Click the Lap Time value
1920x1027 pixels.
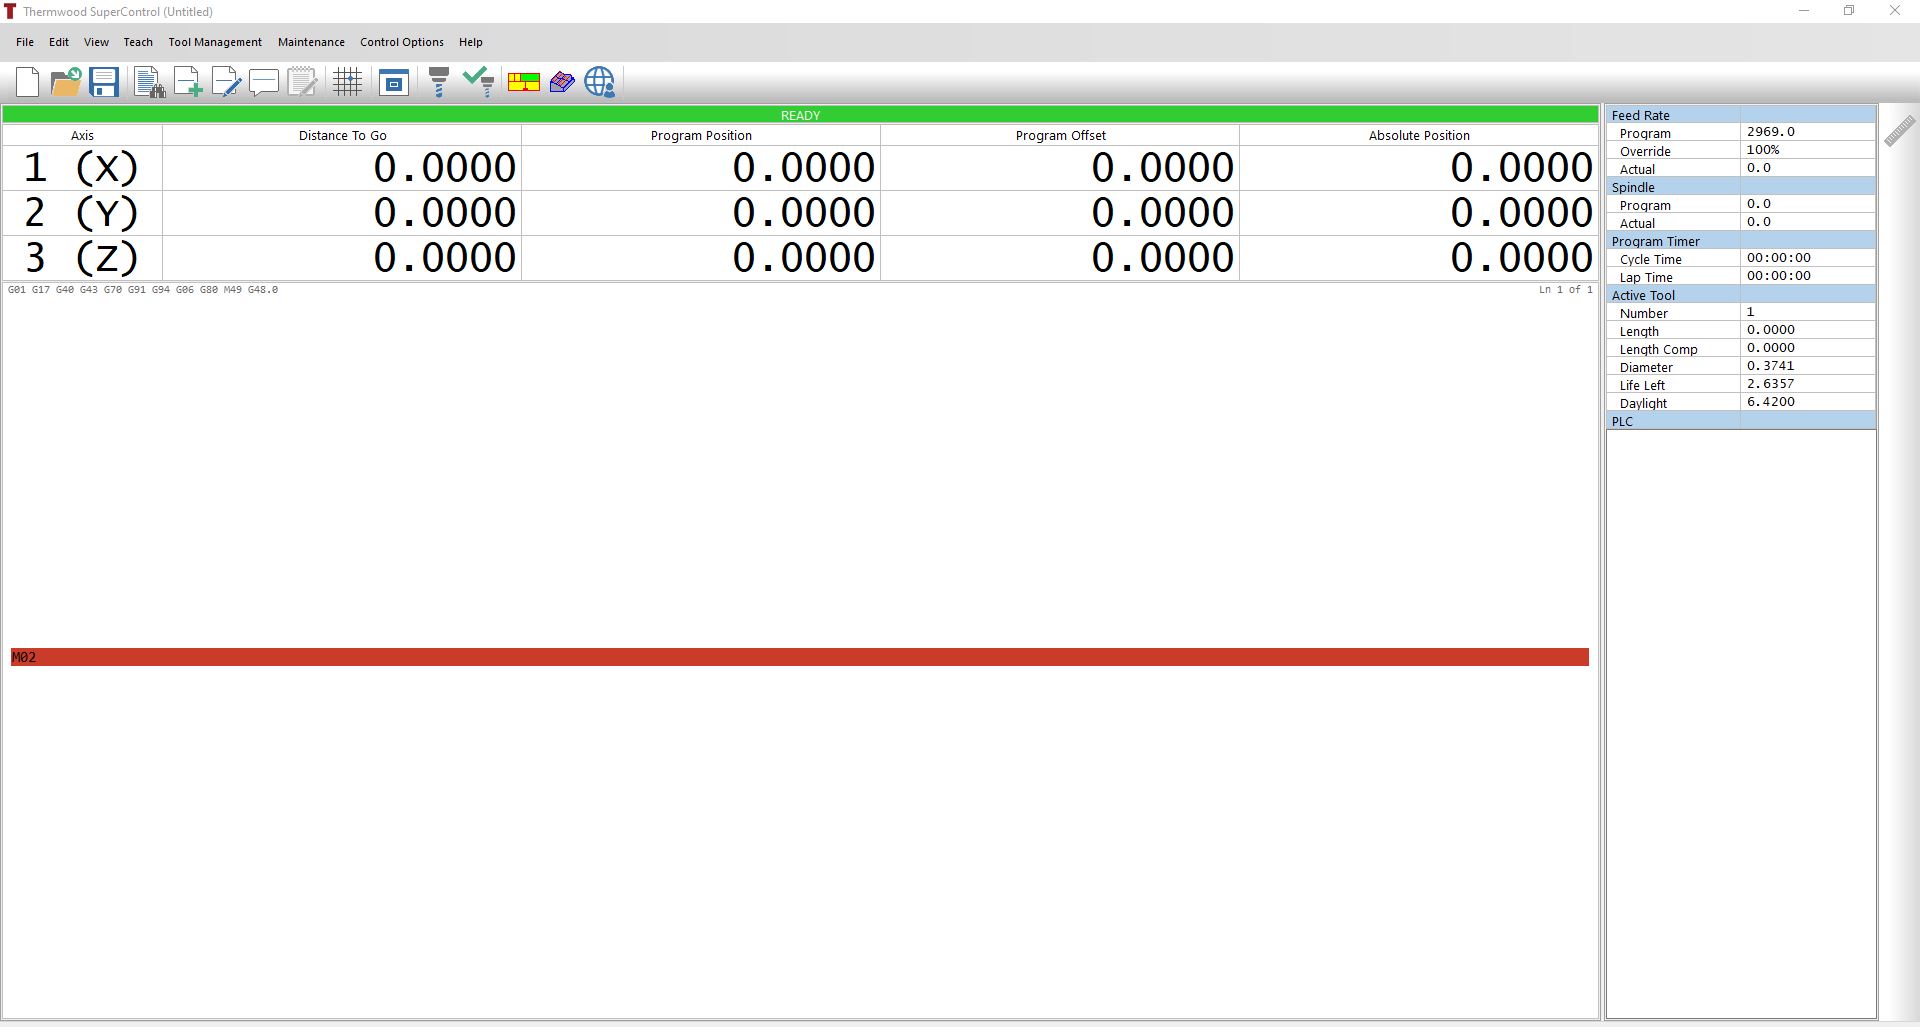[x=1808, y=276]
